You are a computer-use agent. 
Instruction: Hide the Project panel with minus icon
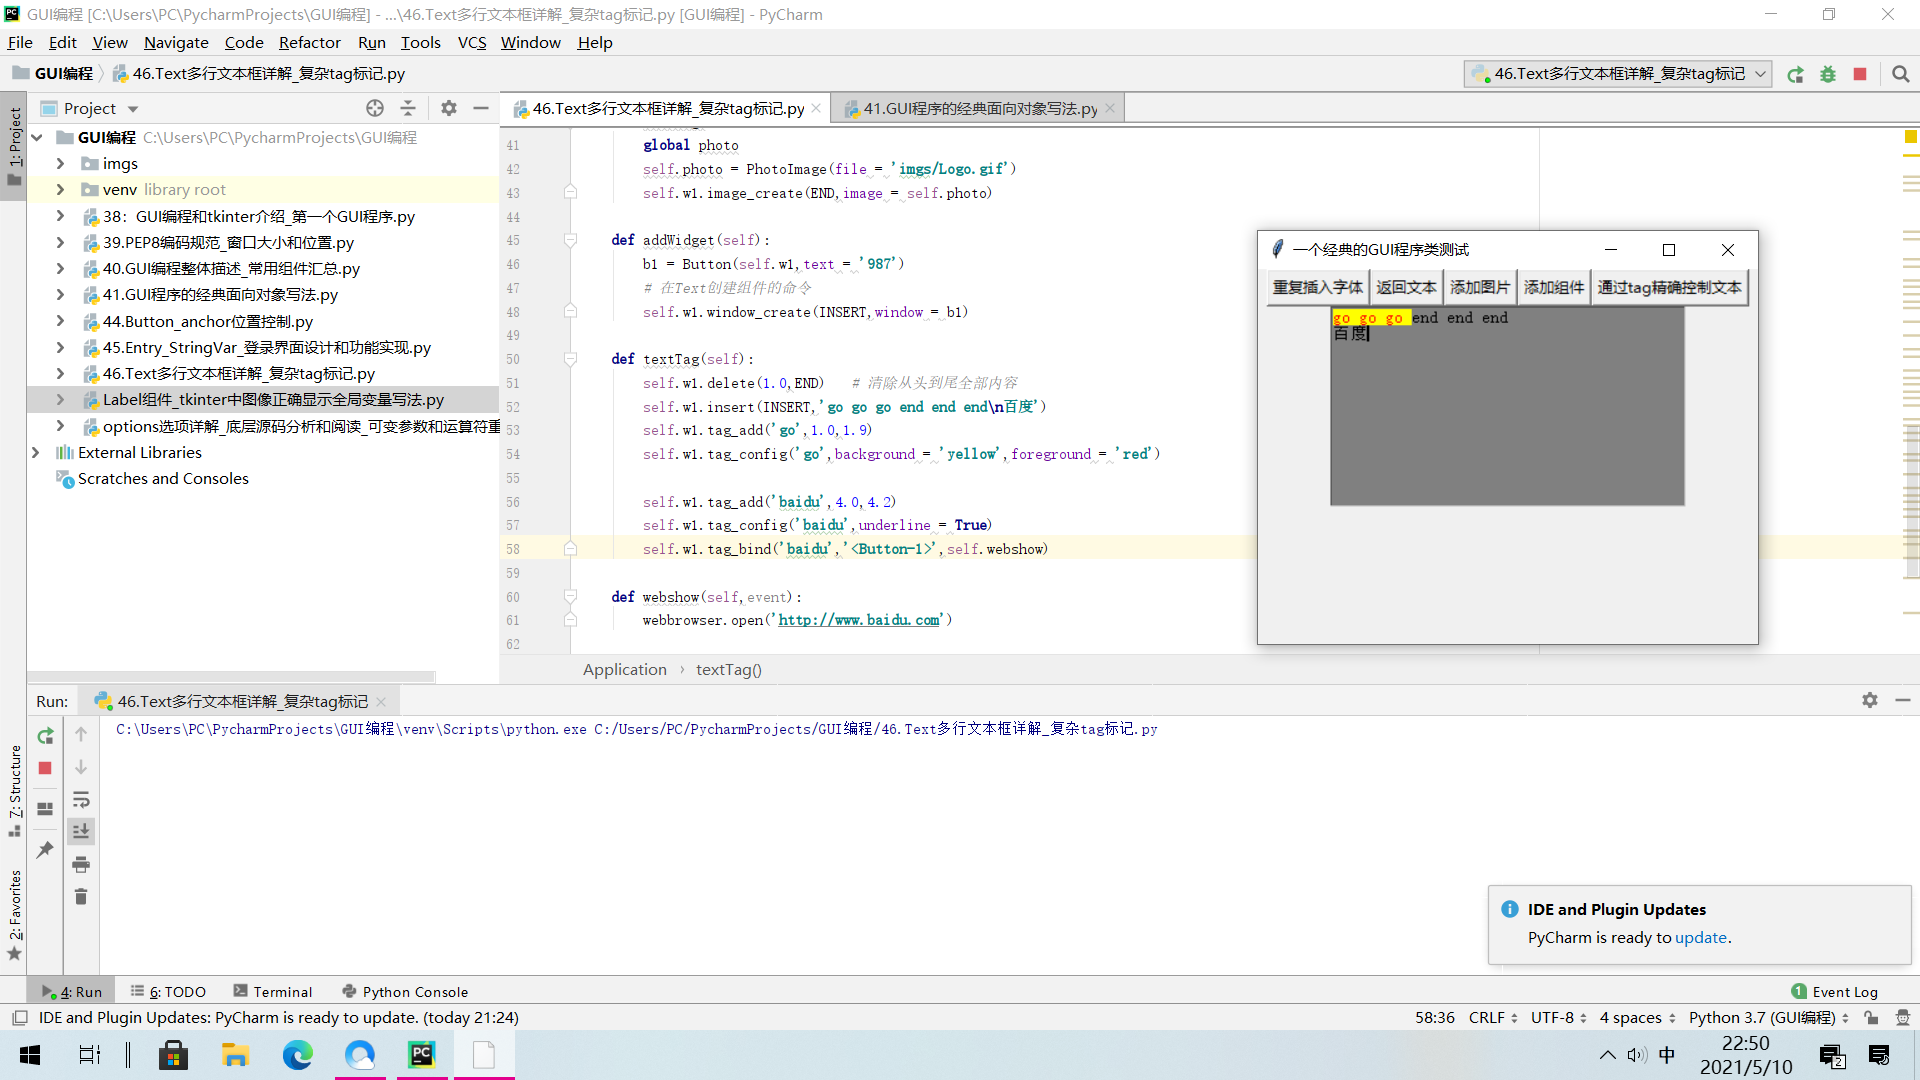[x=481, y=108]
